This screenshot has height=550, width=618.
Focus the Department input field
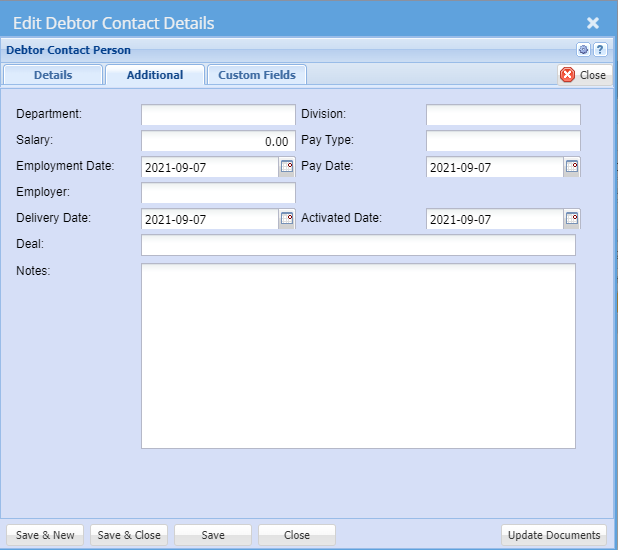[x=218, y=115]
